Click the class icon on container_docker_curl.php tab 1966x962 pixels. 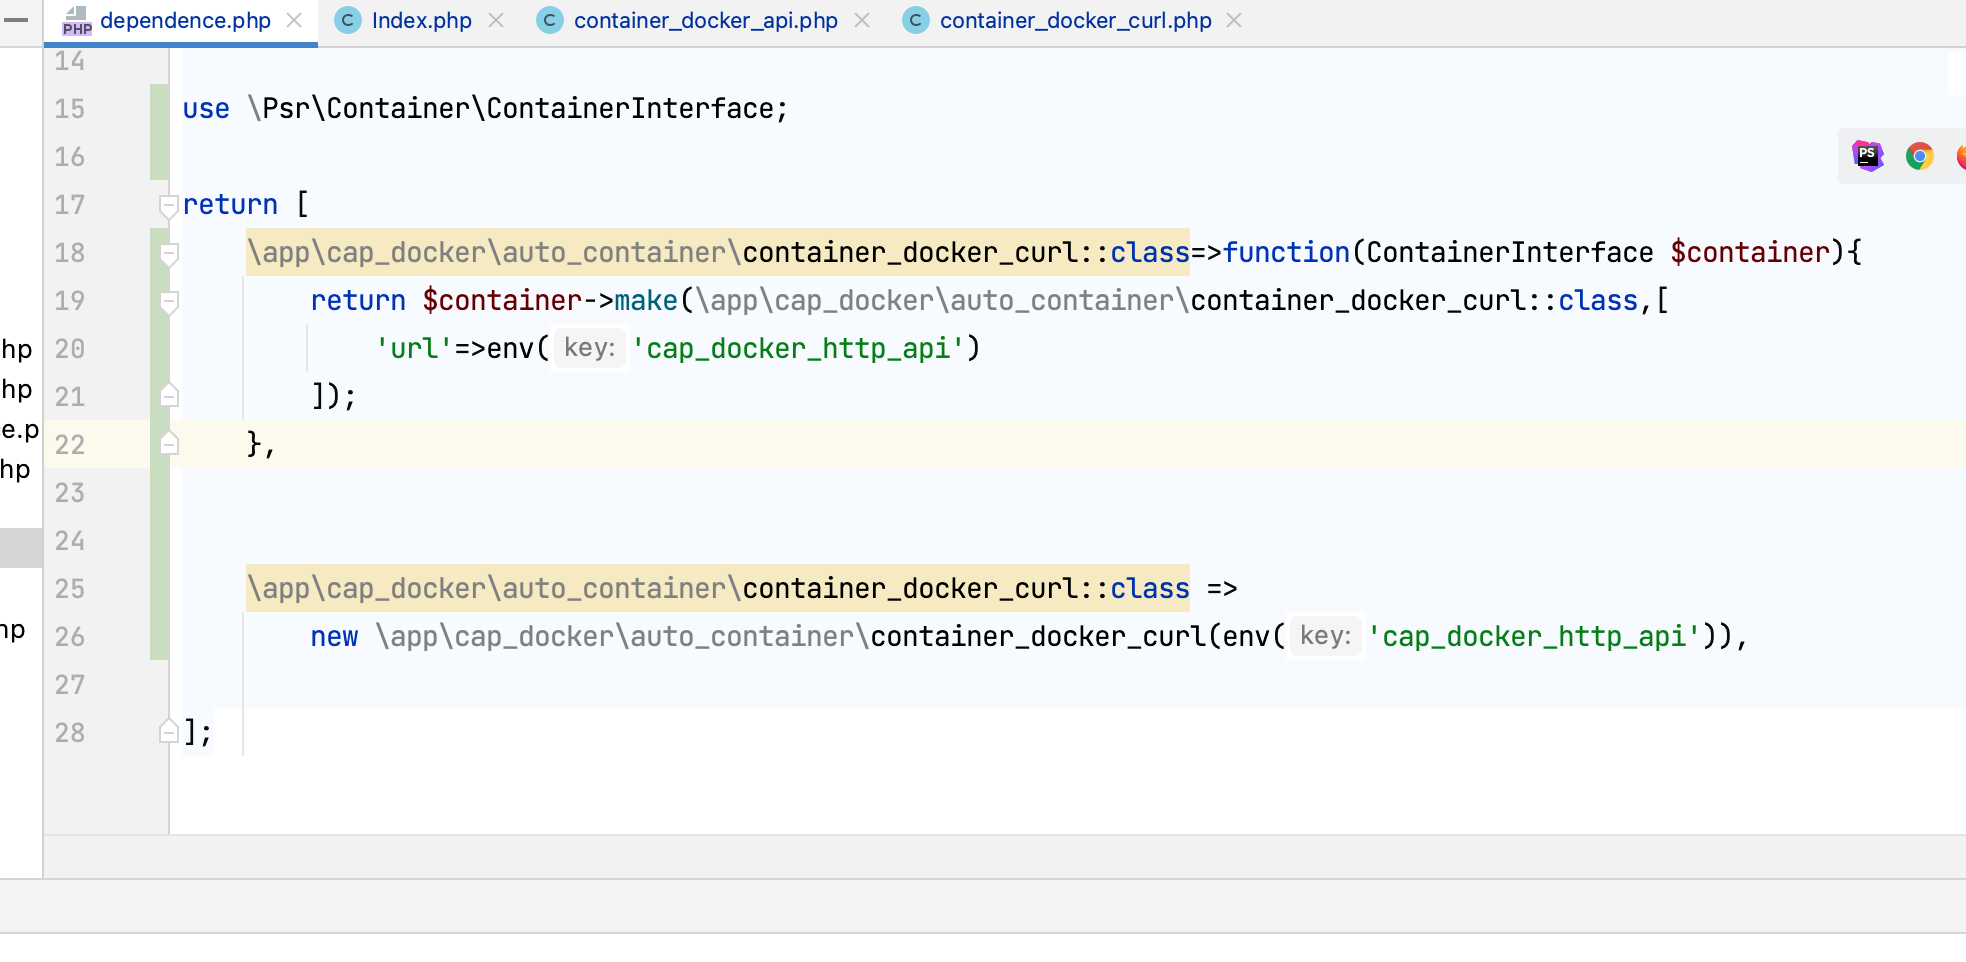[916, 20]
